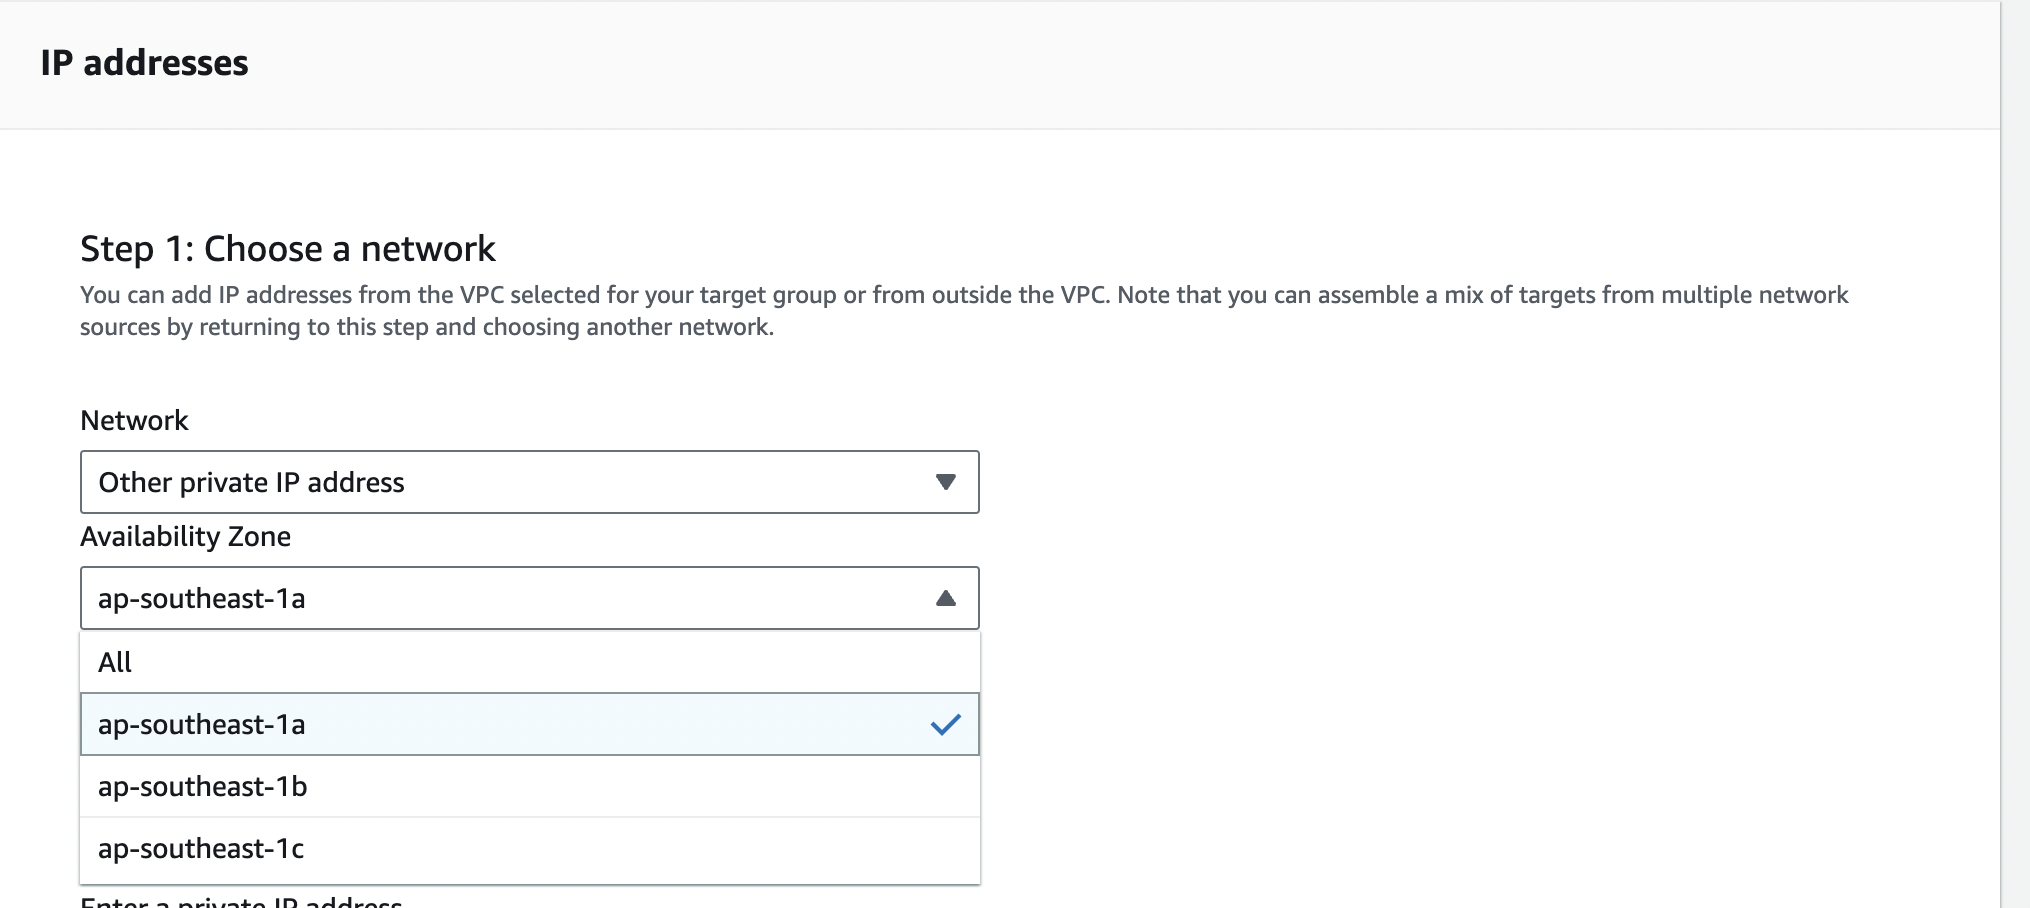Click the Network field label
The image size is (2030, 908).
(x=134, y=421)
